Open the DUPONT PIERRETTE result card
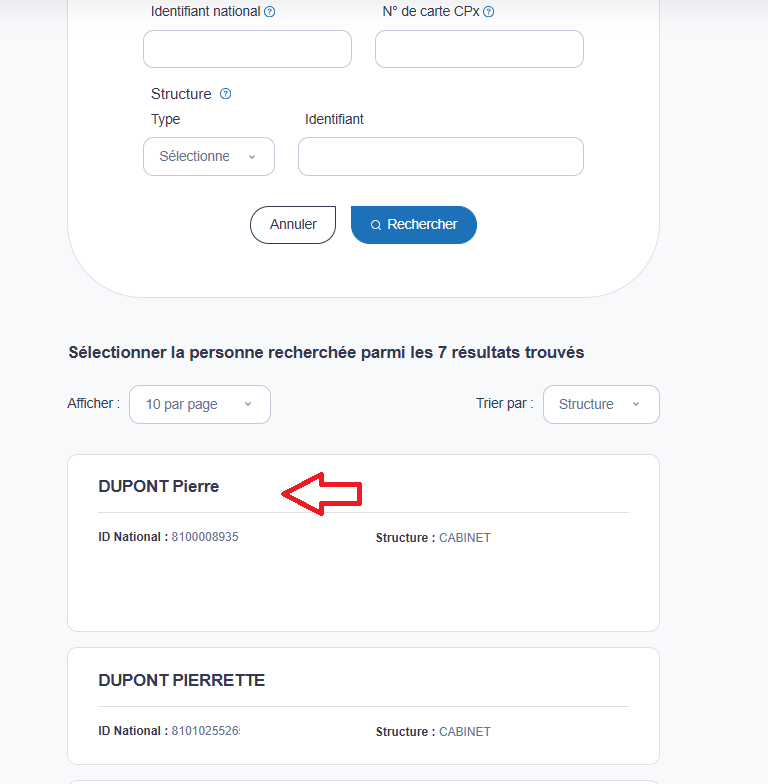Screen dimensions: 768x784 (x=364, y=706)
